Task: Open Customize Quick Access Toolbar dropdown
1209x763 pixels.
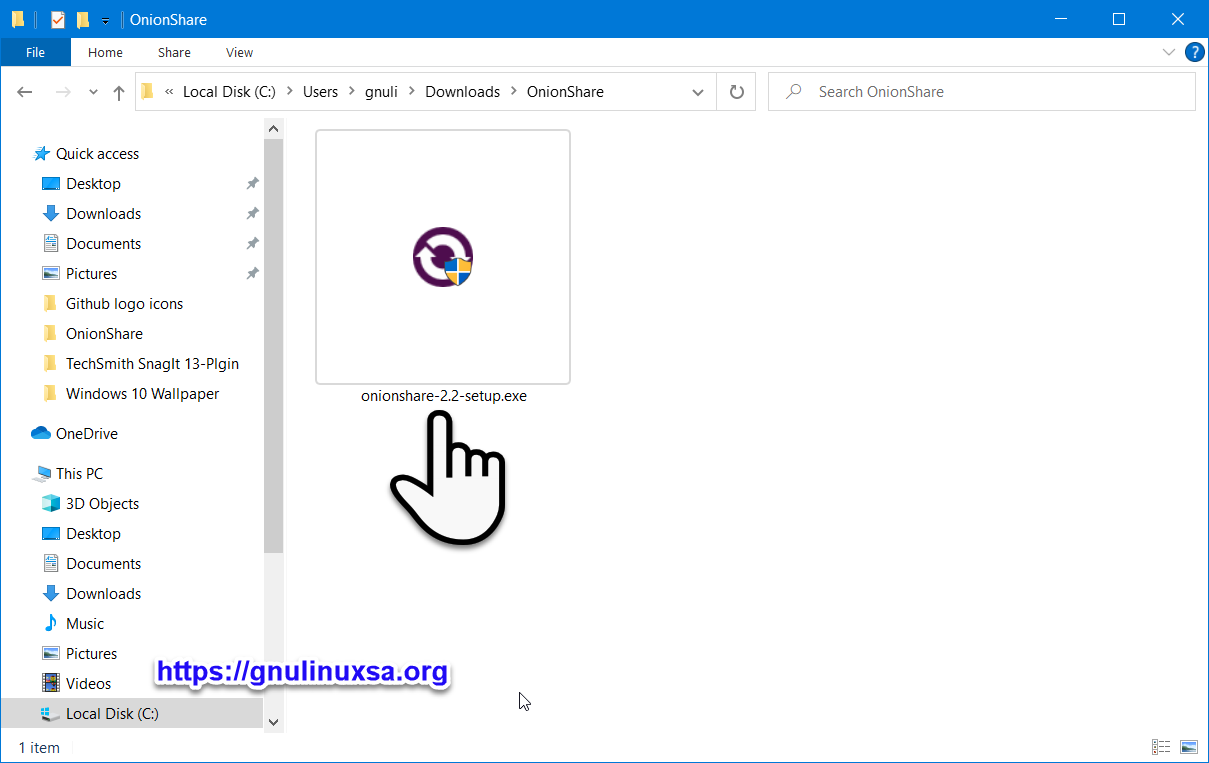Action: 105,20
